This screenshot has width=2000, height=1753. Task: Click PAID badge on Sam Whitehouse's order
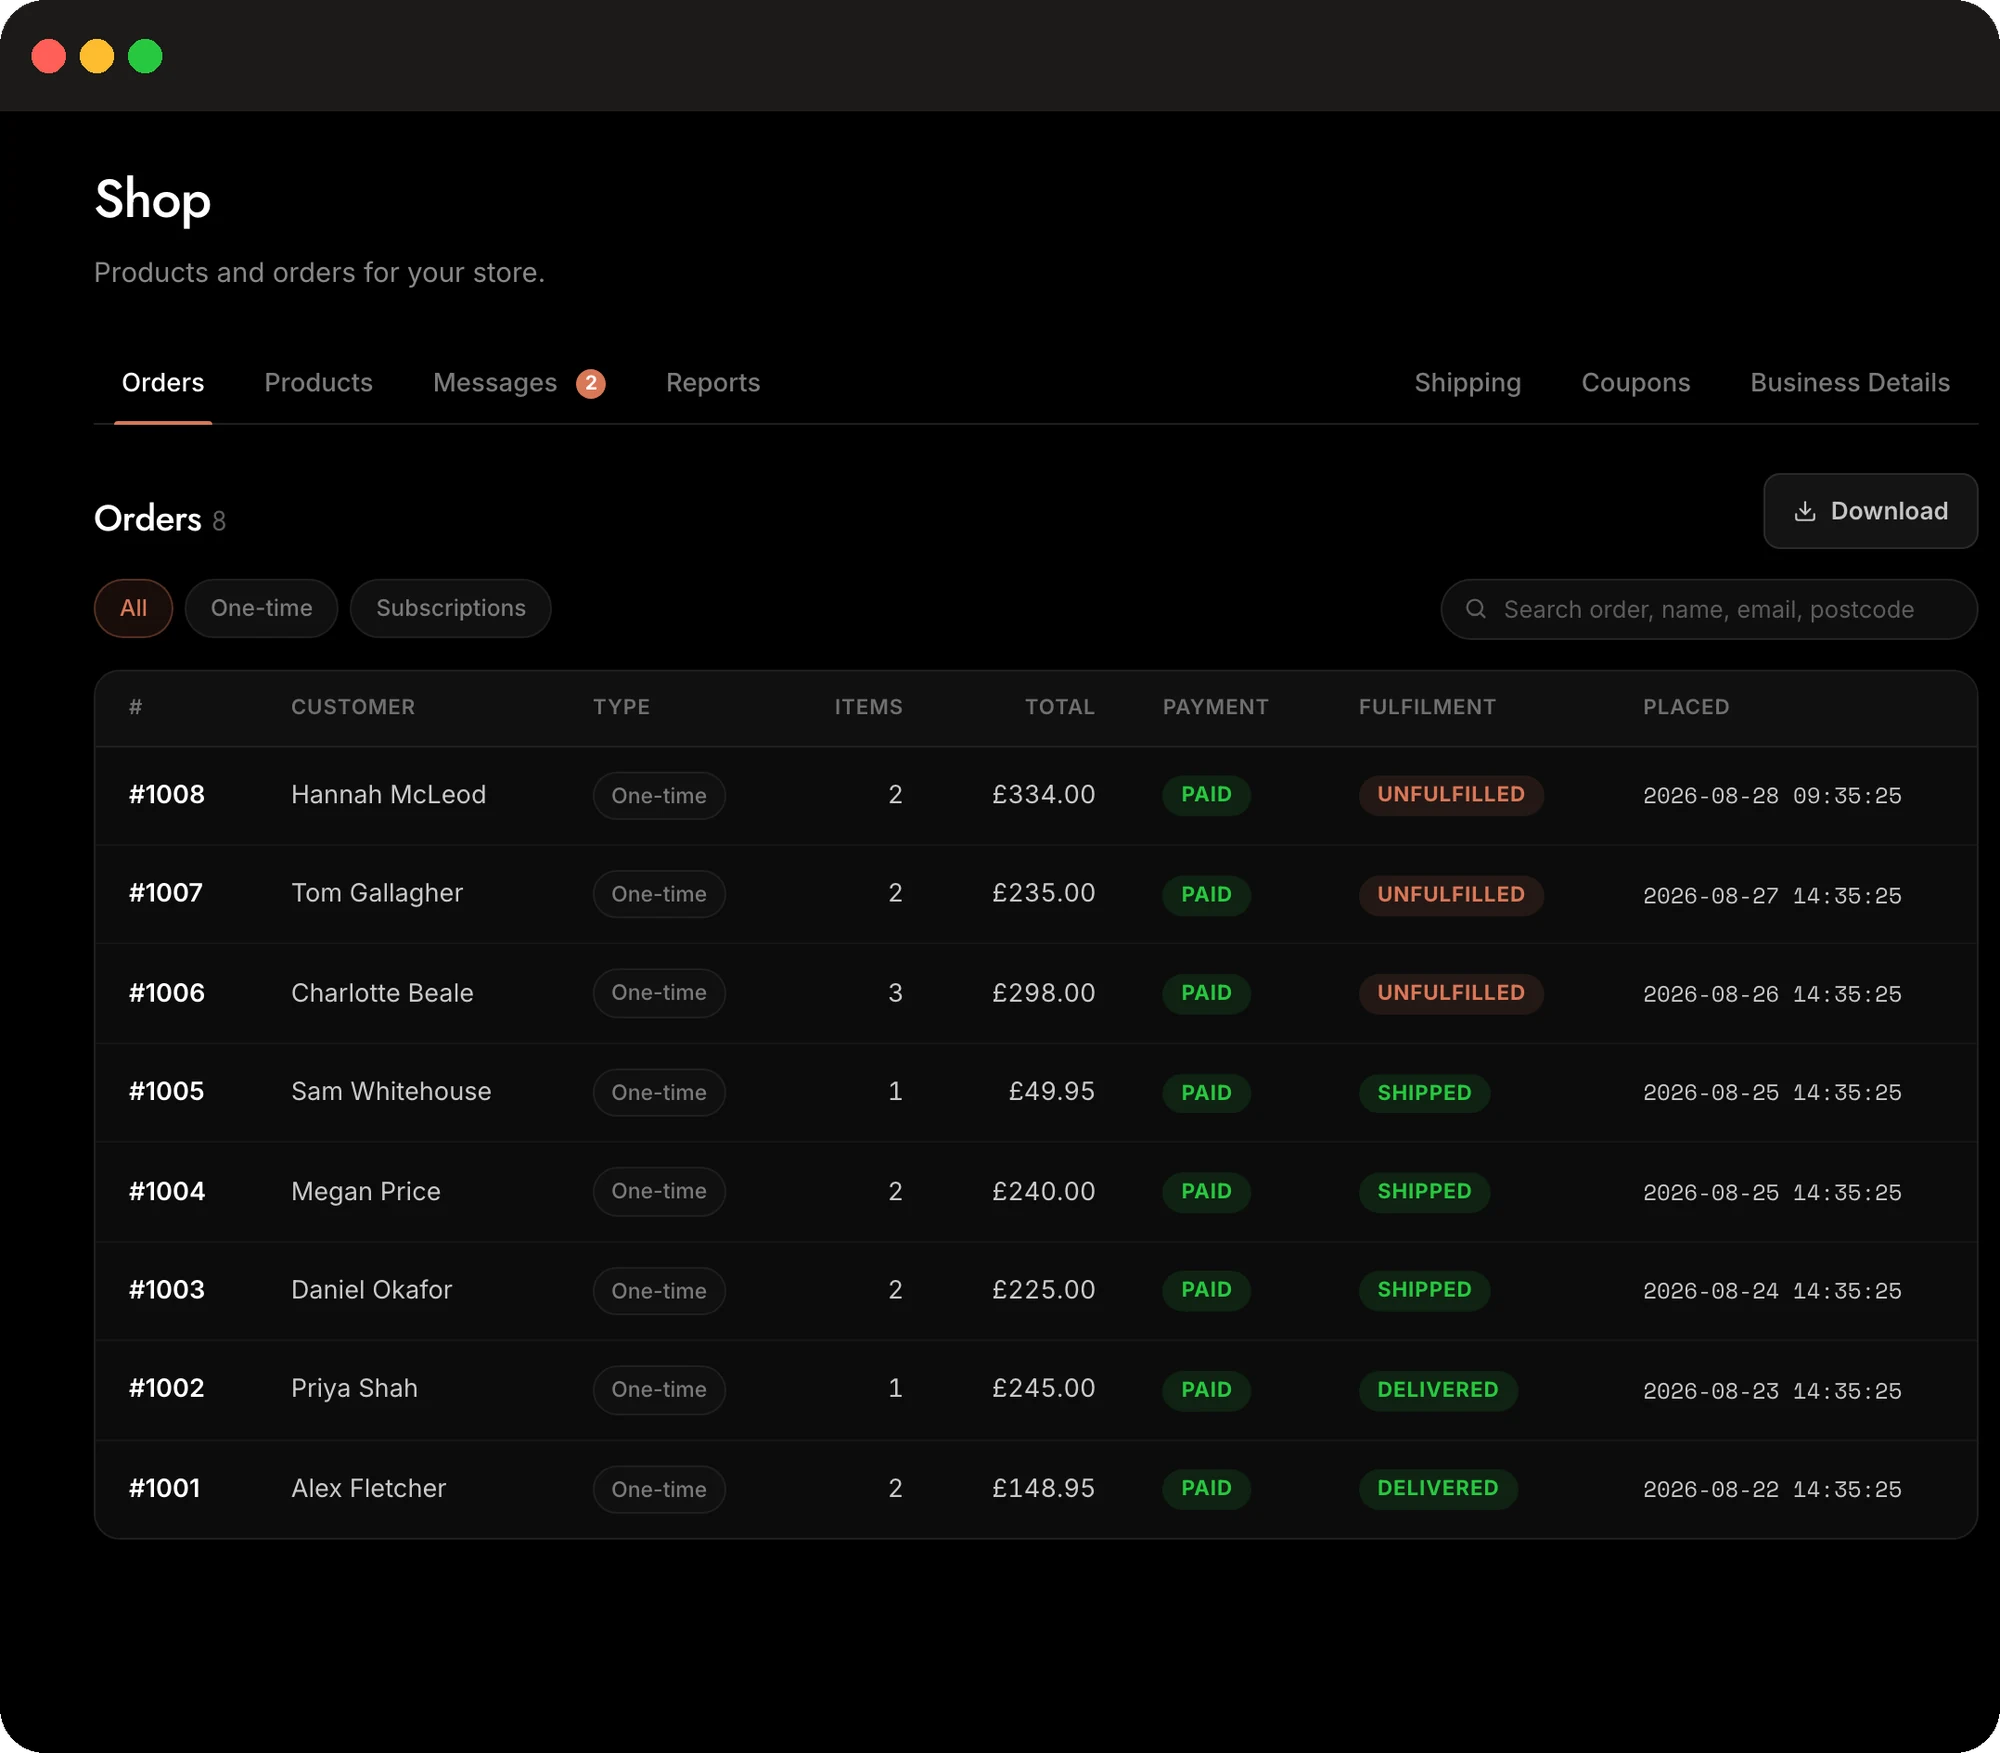[x=1206, y=1092]
